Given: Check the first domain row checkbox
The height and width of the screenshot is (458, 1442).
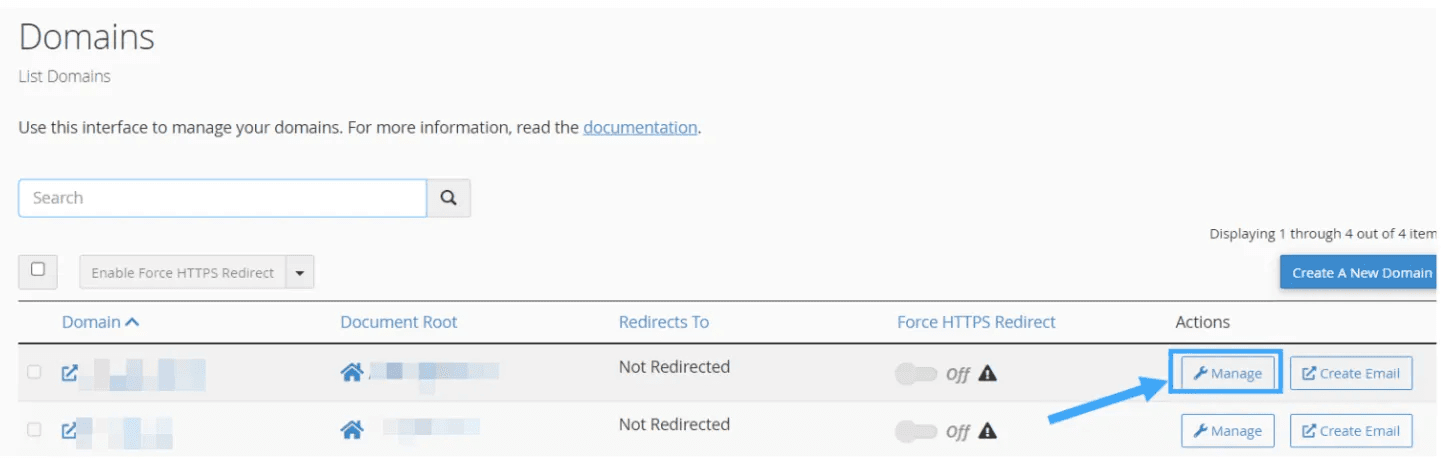Looking at the screenshot, I should click(x=35, y=373).
